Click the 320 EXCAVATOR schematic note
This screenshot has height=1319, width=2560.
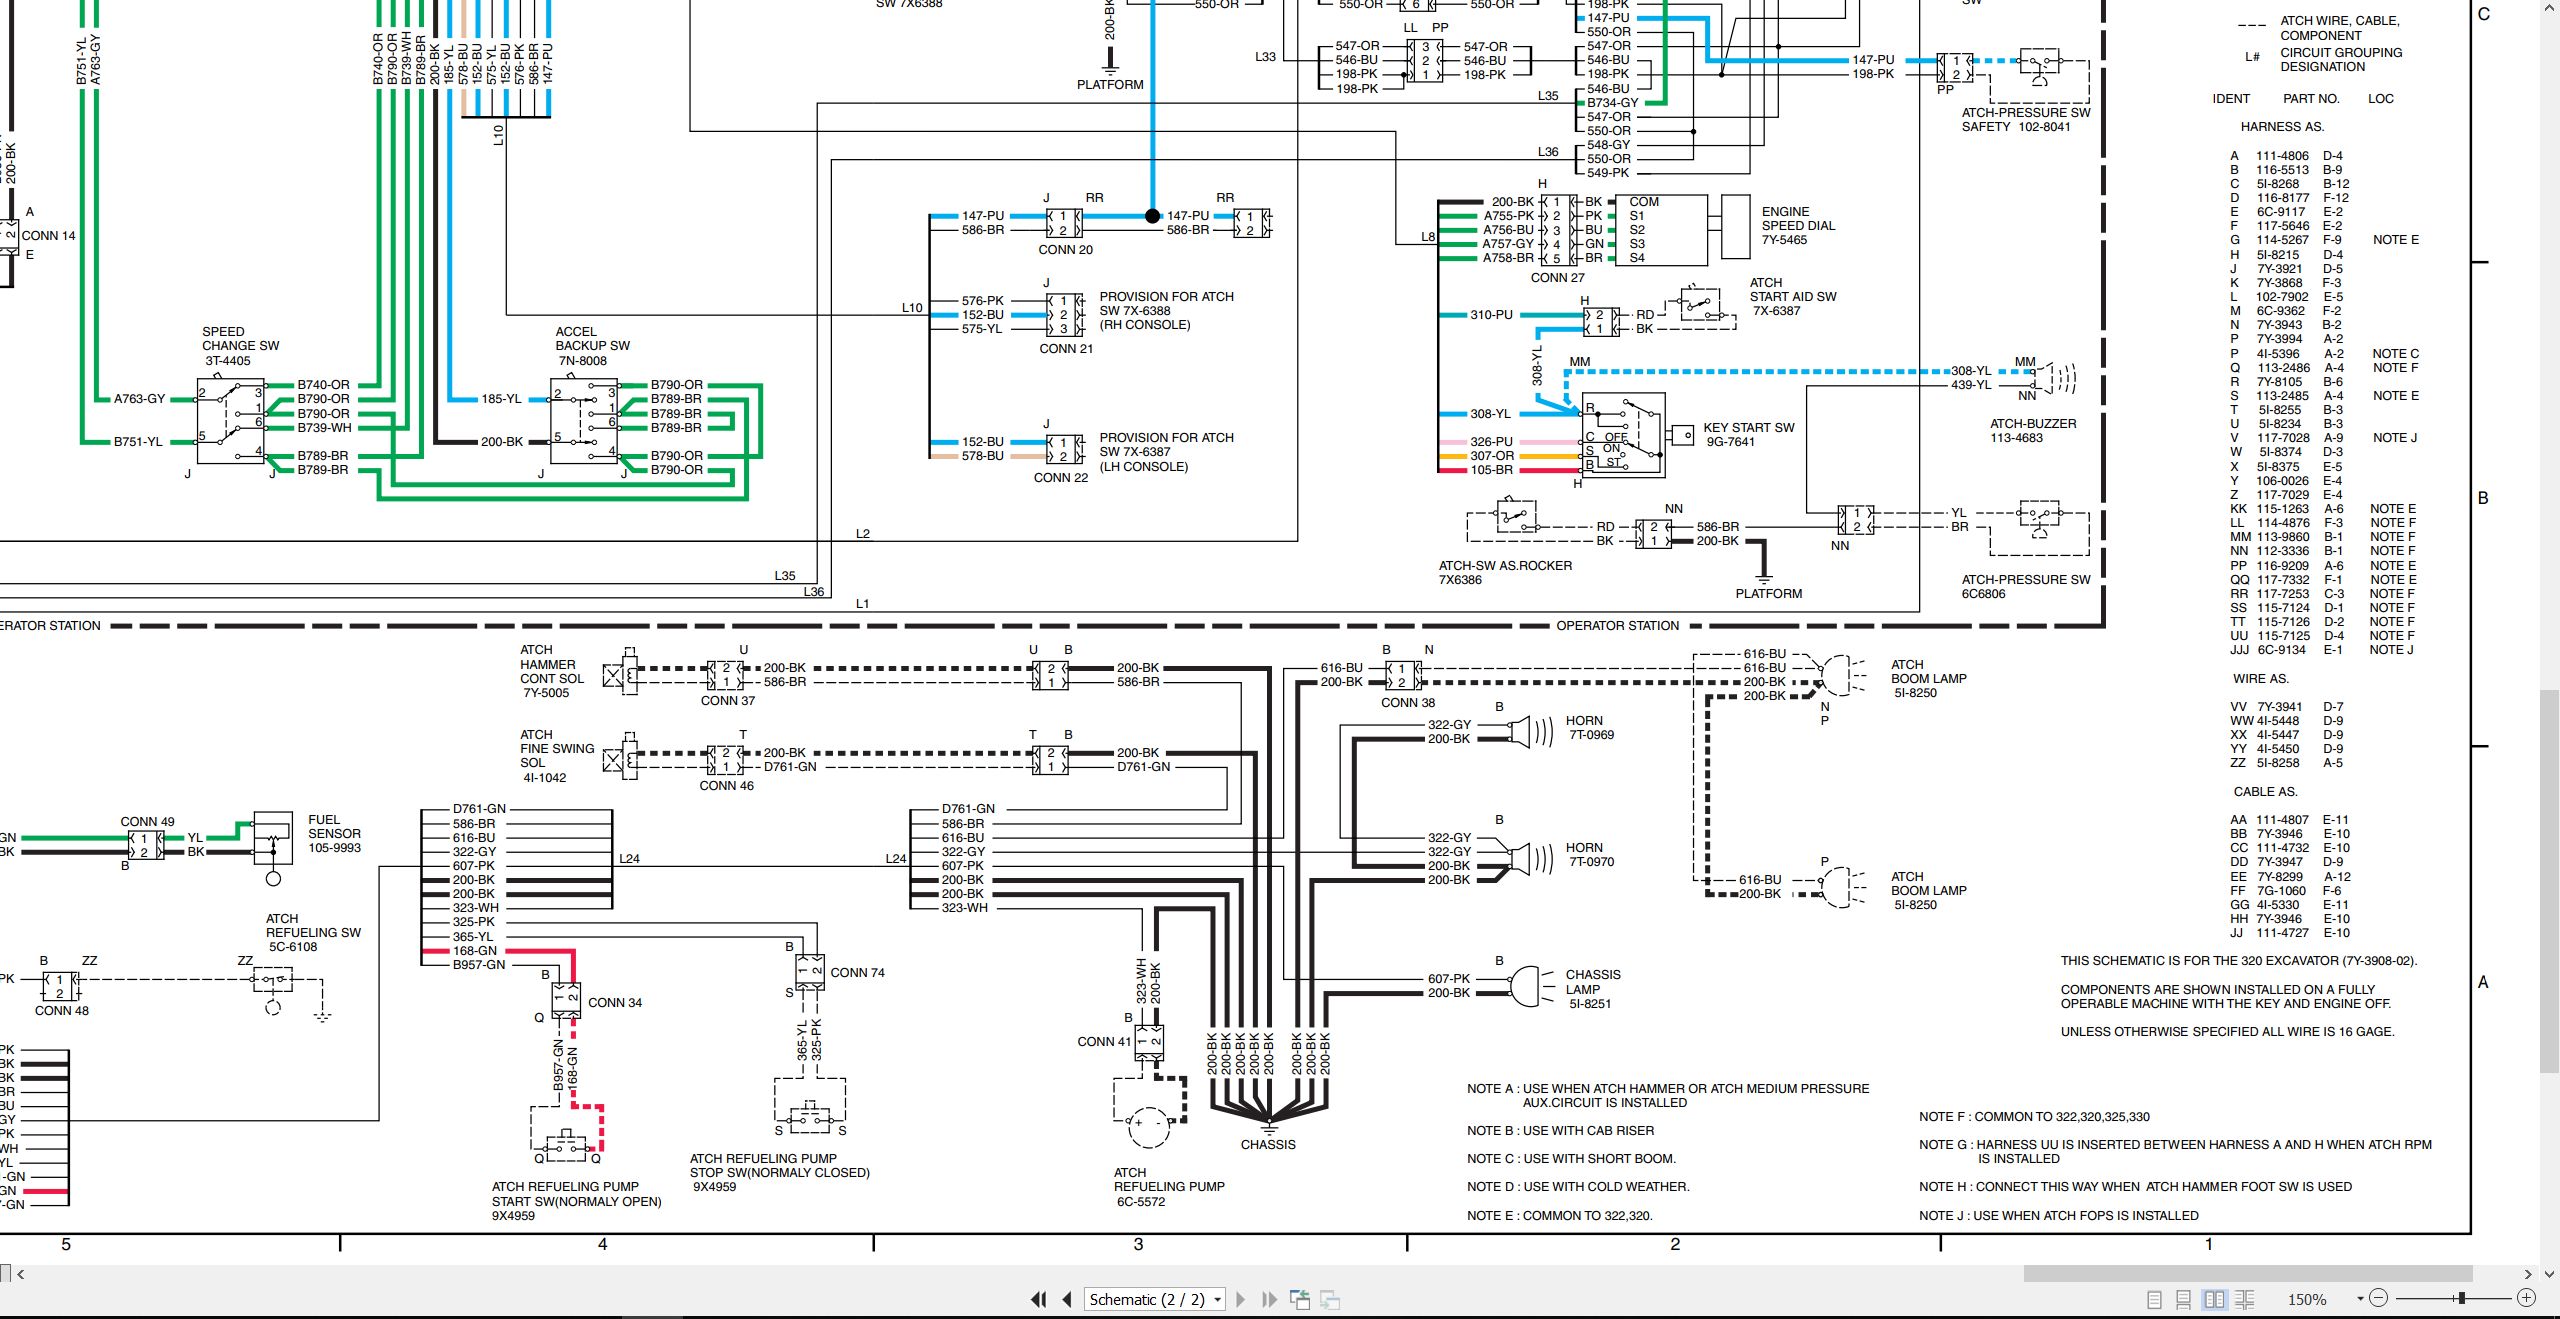[x=2239, y=961]
